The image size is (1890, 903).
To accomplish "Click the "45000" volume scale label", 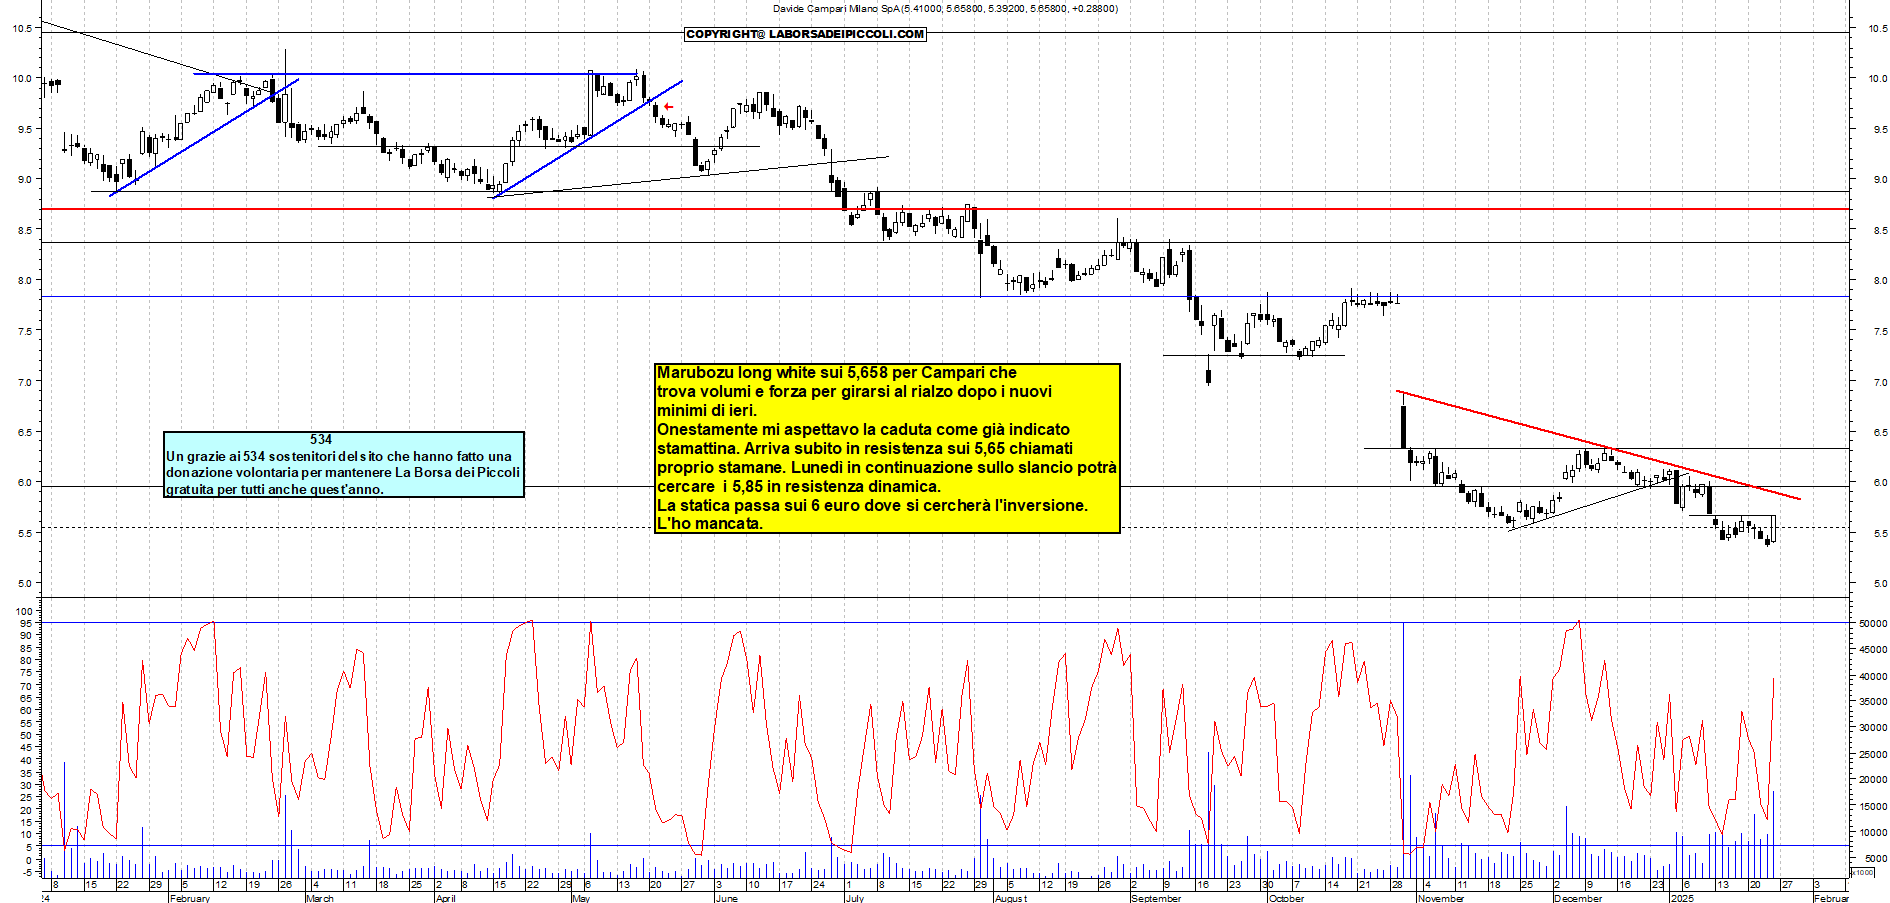I will tap(1873, 650).
